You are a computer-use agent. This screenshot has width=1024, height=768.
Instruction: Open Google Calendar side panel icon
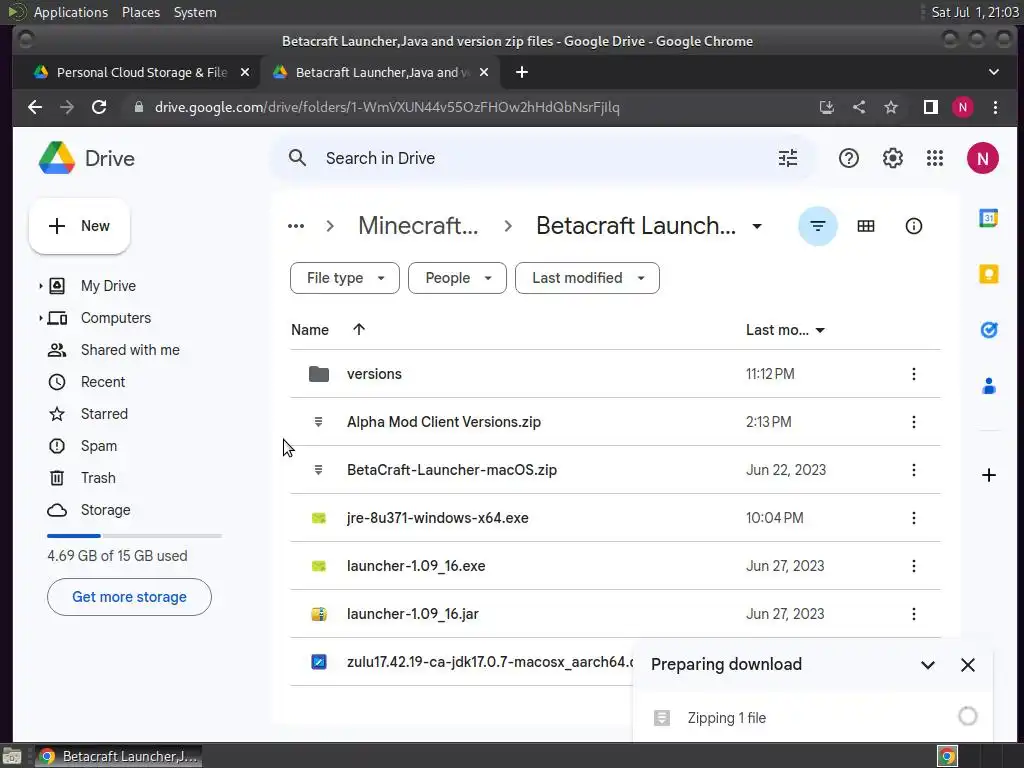point(988,217)
